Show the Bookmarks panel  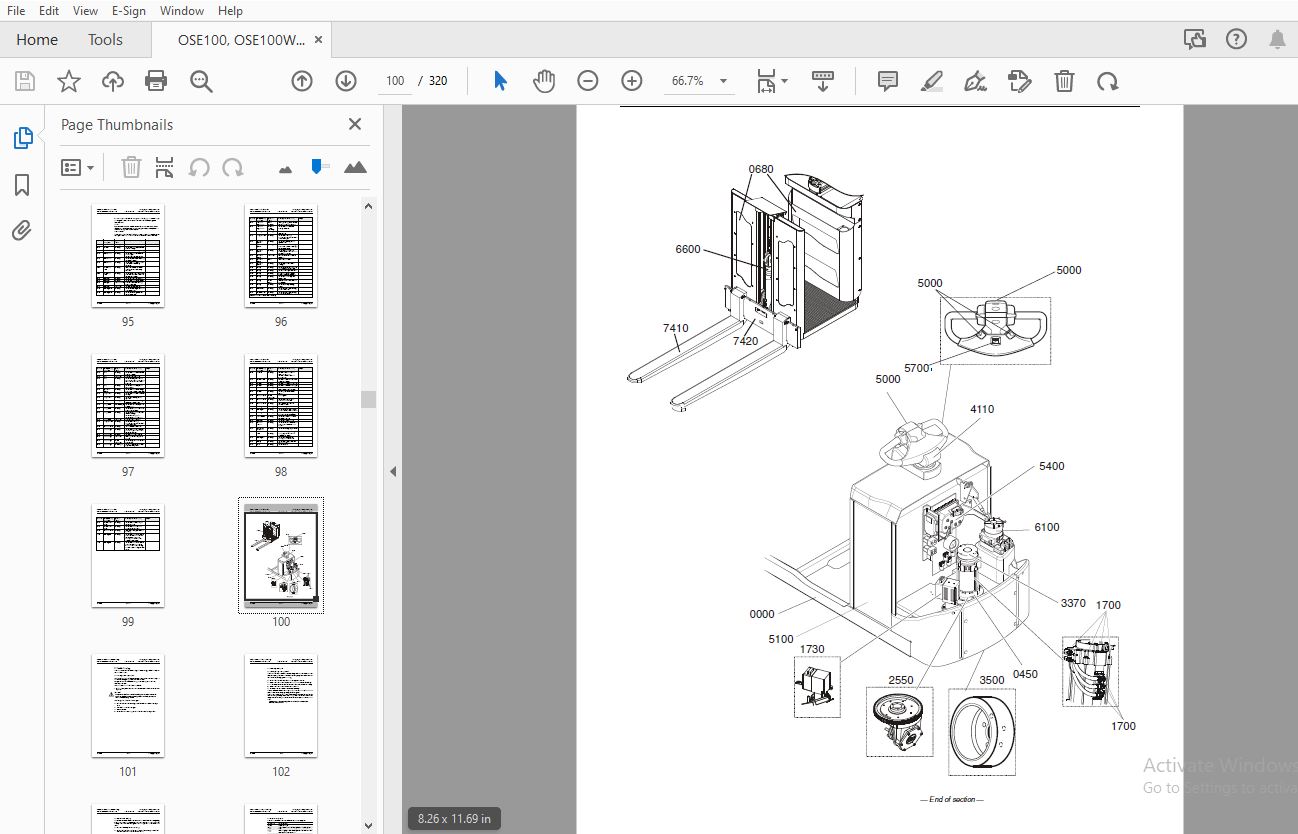(x=22, y=185)
